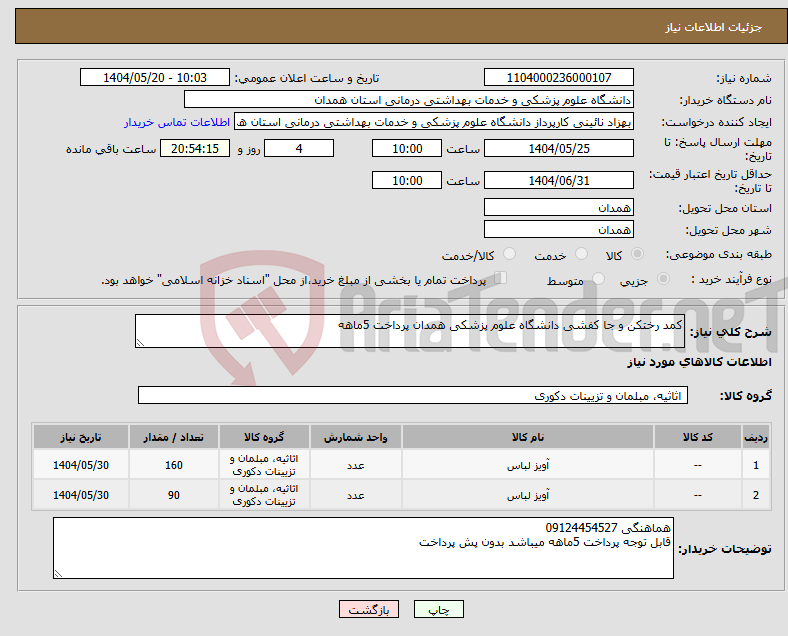
Task: Click آویز لباس in row 2
Action: point(528,495)
